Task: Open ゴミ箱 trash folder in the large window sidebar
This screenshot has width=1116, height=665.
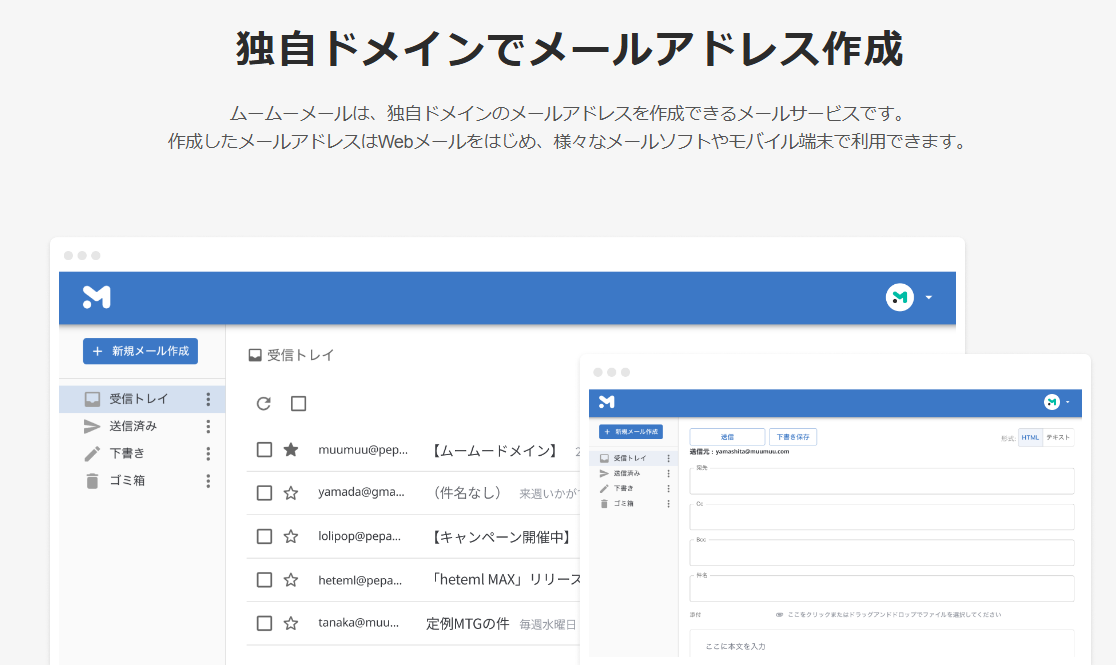Action: click(x=126, y=480)
